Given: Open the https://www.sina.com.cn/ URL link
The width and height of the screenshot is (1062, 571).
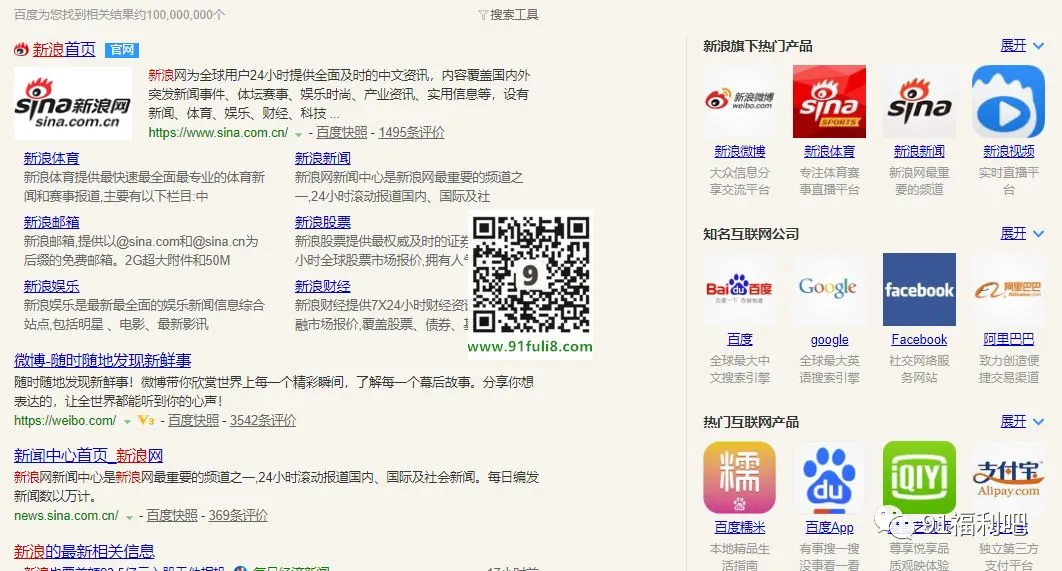Looking at the screenshot, I should point(218,133).
